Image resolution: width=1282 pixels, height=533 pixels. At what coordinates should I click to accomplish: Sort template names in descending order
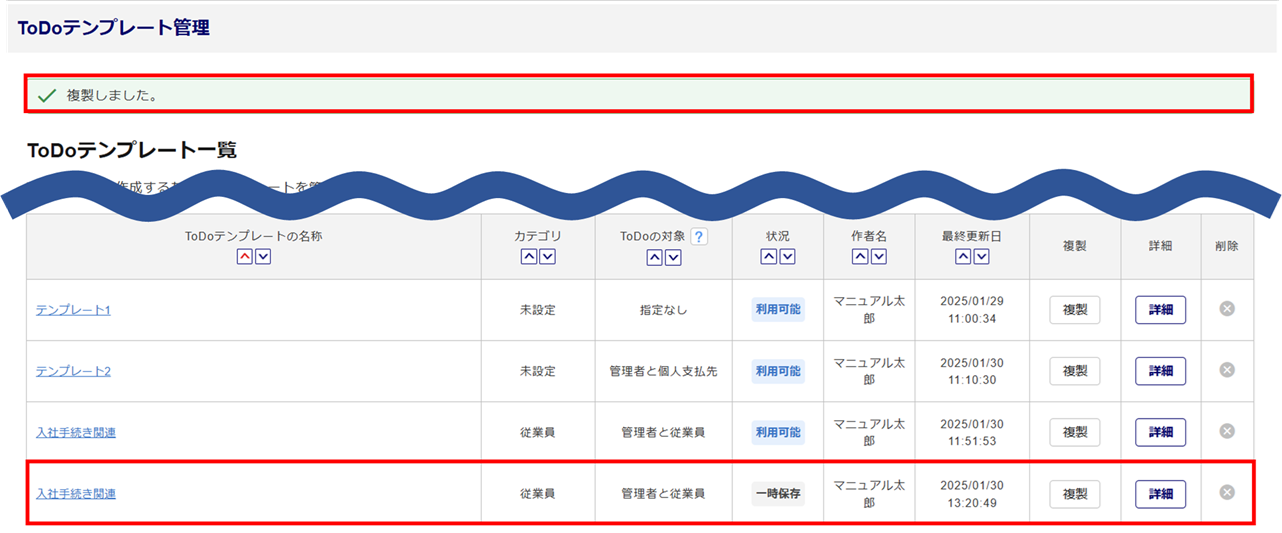tap(263, 257)
